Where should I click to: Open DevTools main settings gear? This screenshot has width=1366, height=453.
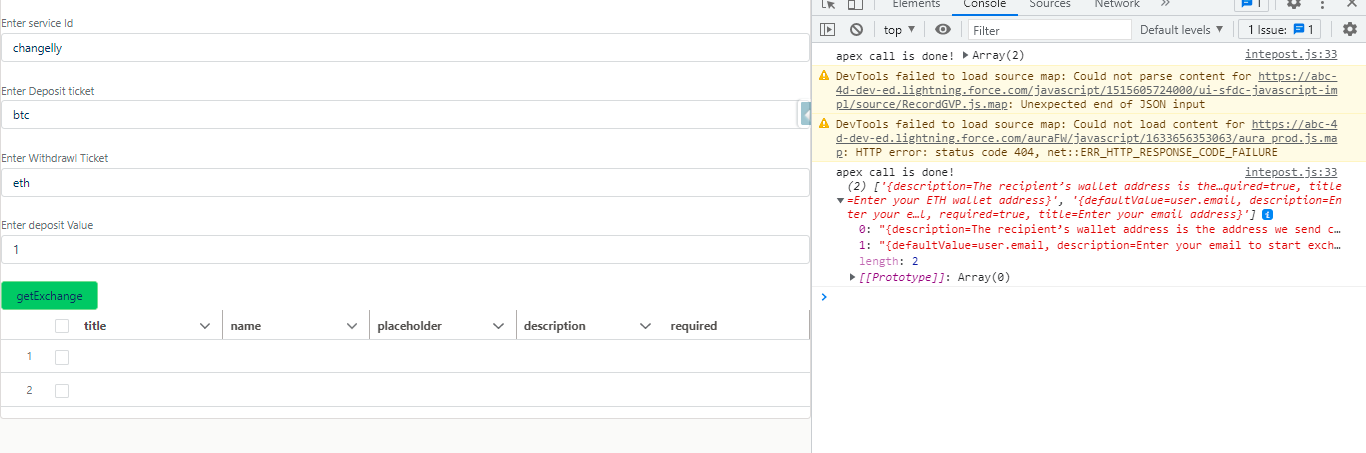(x=1294, y=5)
